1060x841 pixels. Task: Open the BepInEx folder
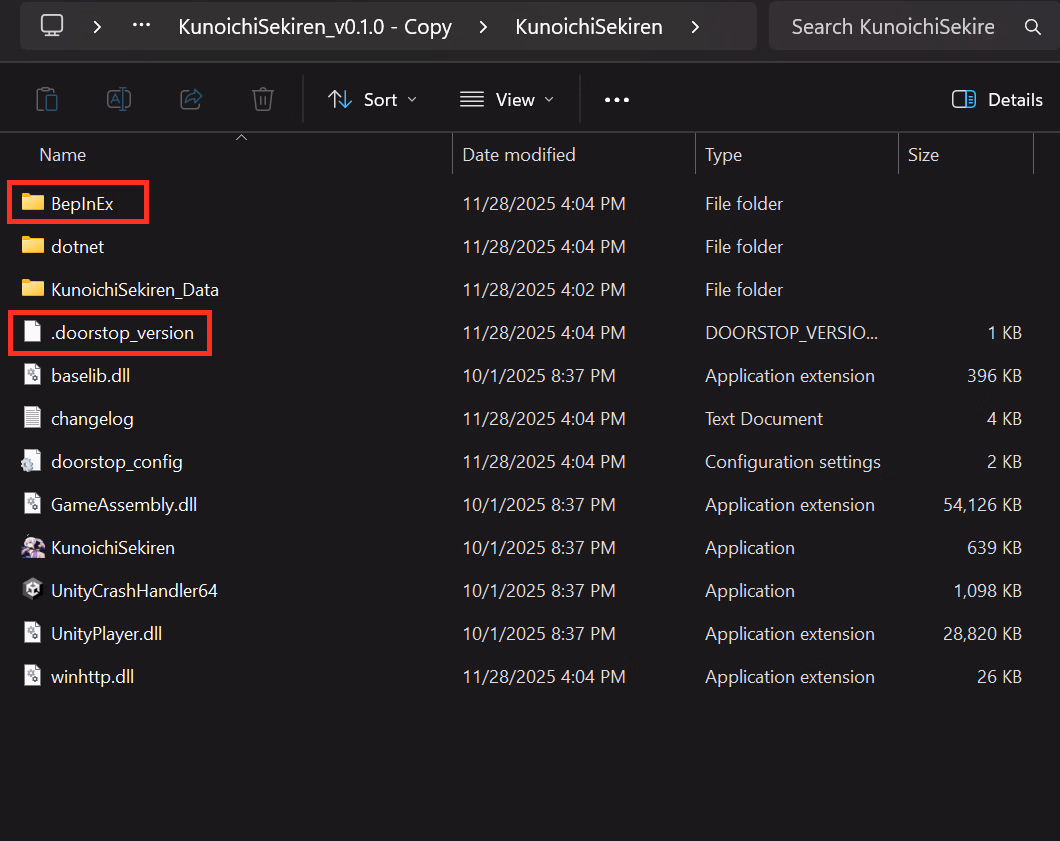coord(82,203)
